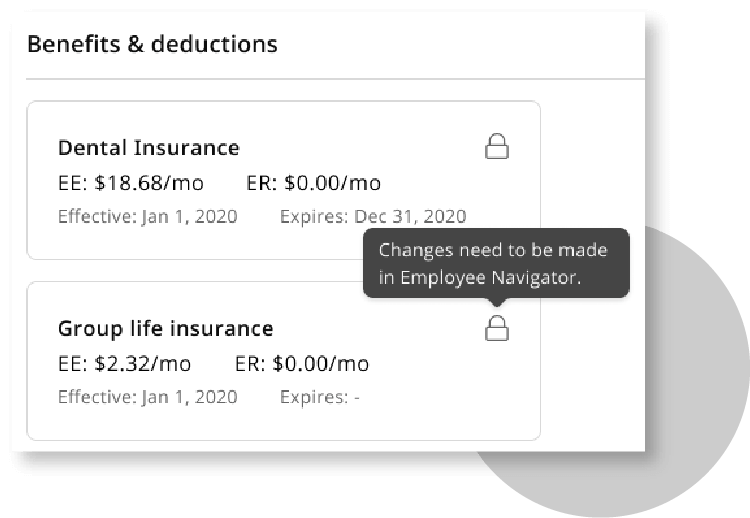
Task: Select the Group life insurance title
Action: coord(165,329)
